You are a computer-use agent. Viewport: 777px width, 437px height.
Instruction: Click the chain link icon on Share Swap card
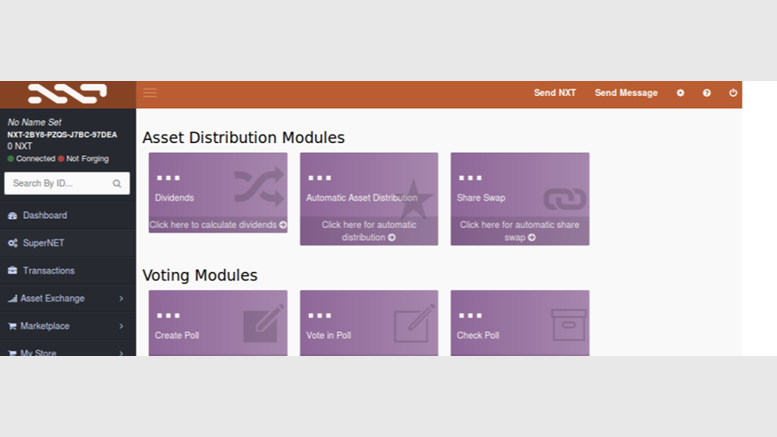(x=565, y=199)
